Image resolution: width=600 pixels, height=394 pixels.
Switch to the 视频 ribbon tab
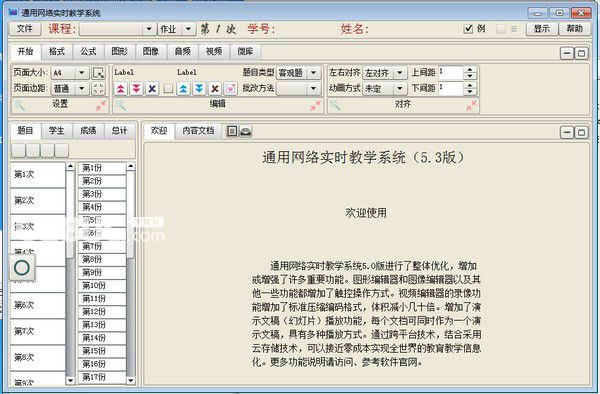214,52
